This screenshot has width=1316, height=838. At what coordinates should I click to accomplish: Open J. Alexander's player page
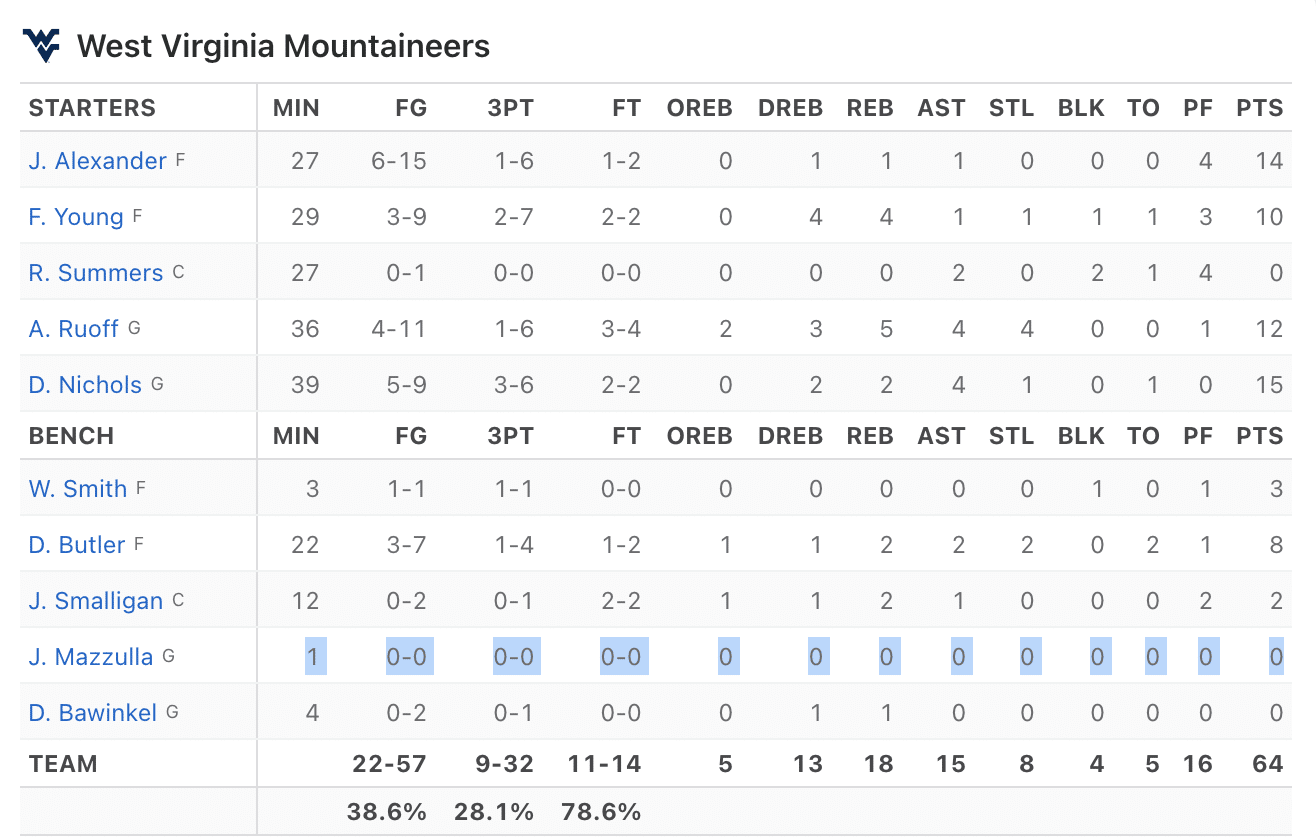pos(98,161)
